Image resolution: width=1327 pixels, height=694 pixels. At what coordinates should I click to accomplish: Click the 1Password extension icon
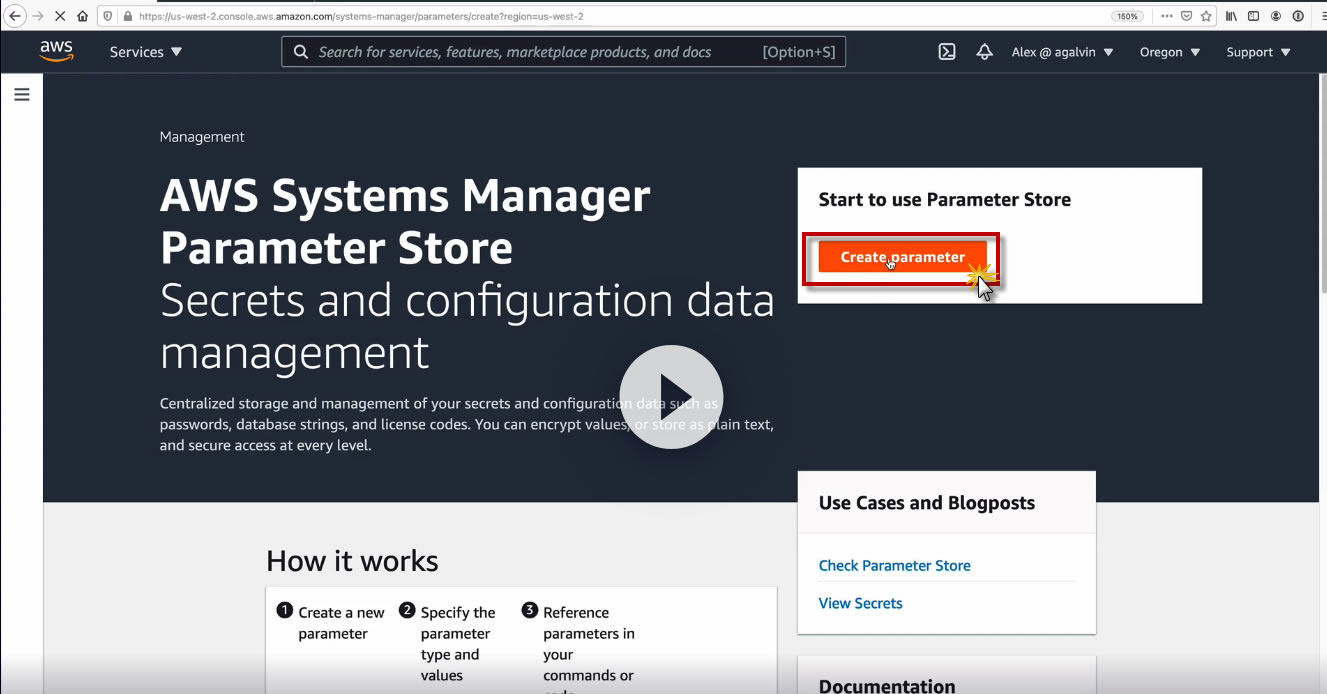pyautogui.click(x=1297, y=16)
